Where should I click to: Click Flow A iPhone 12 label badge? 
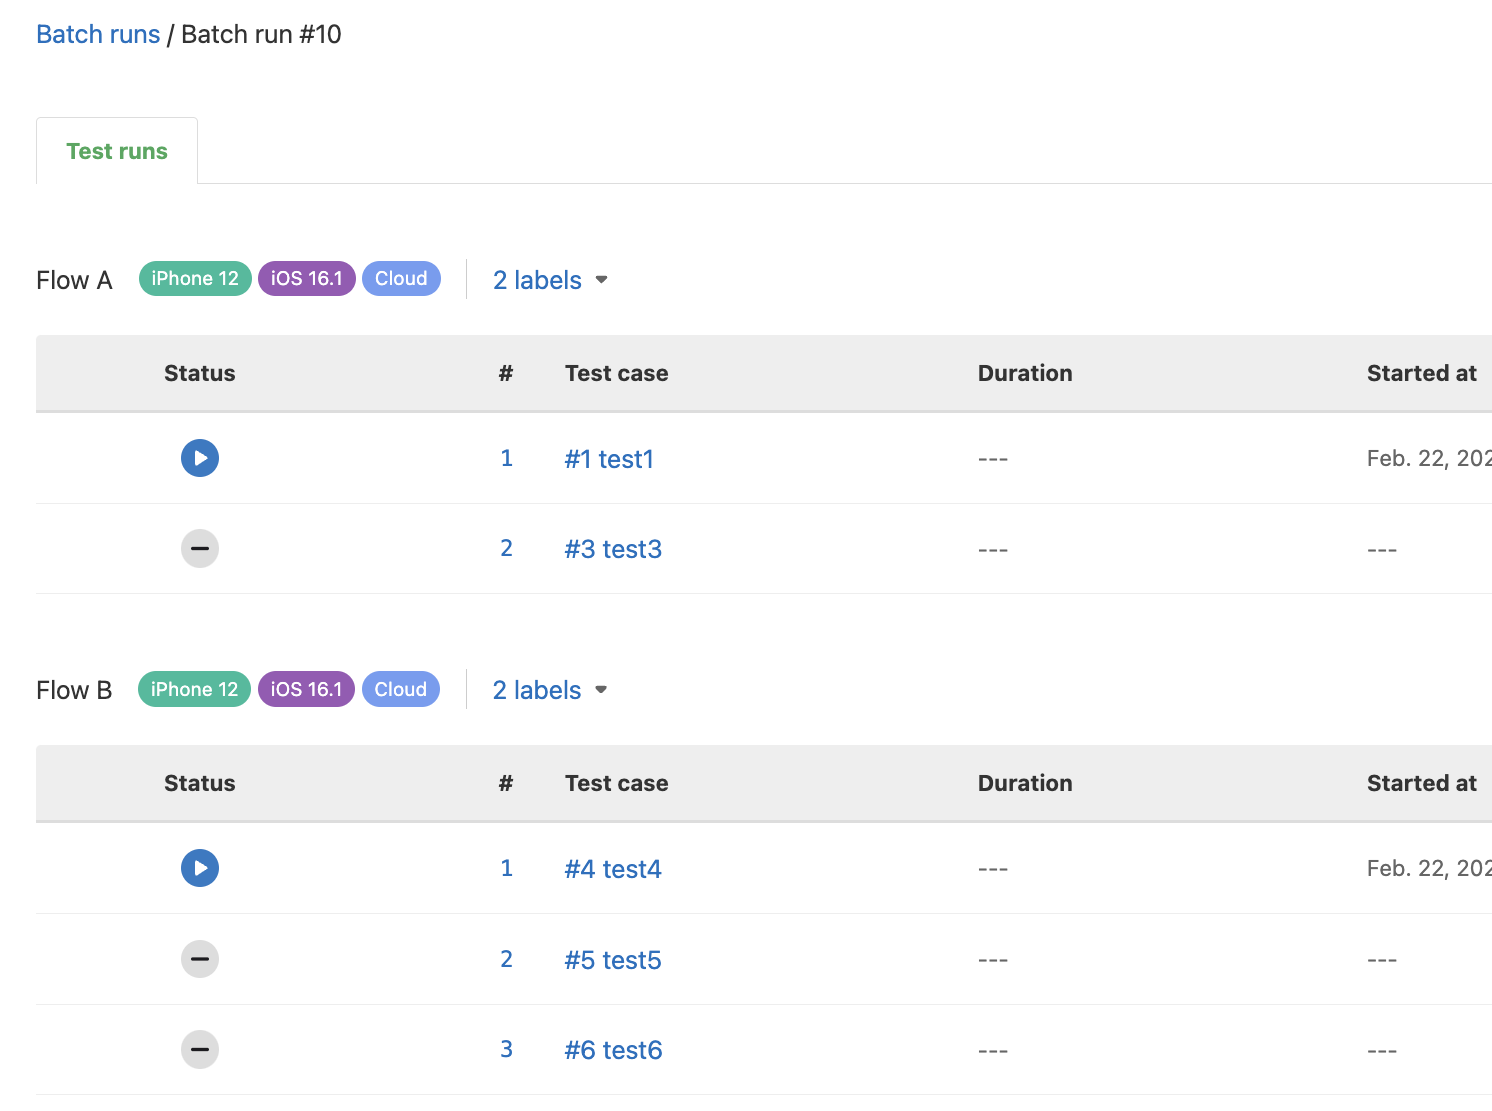point(195,279)
